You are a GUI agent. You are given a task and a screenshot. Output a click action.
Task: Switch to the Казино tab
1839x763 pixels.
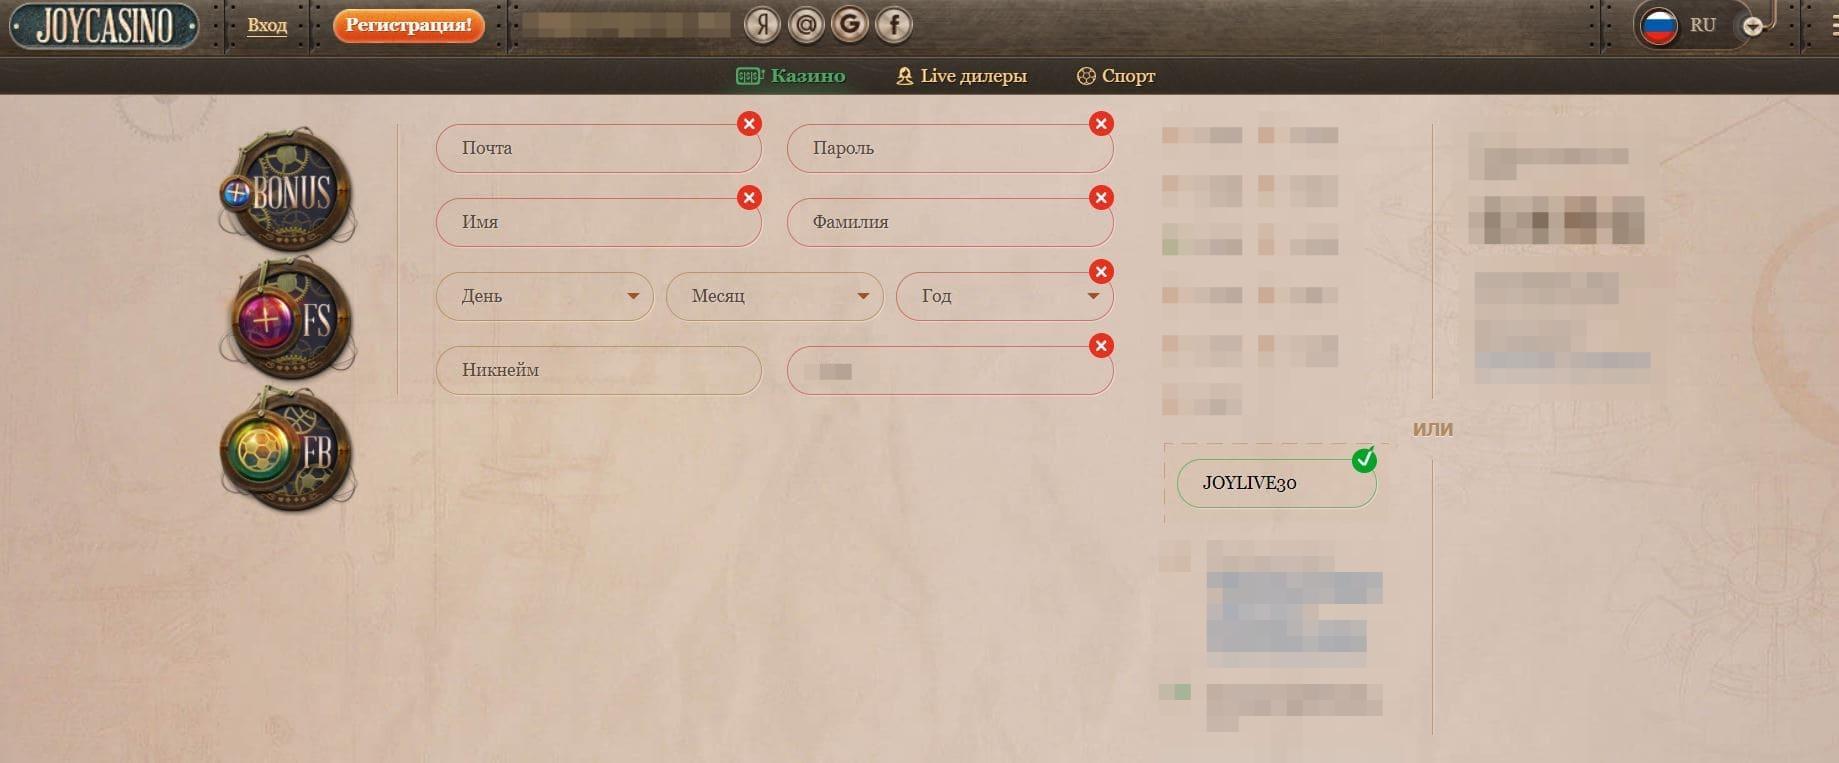(791, 76)
